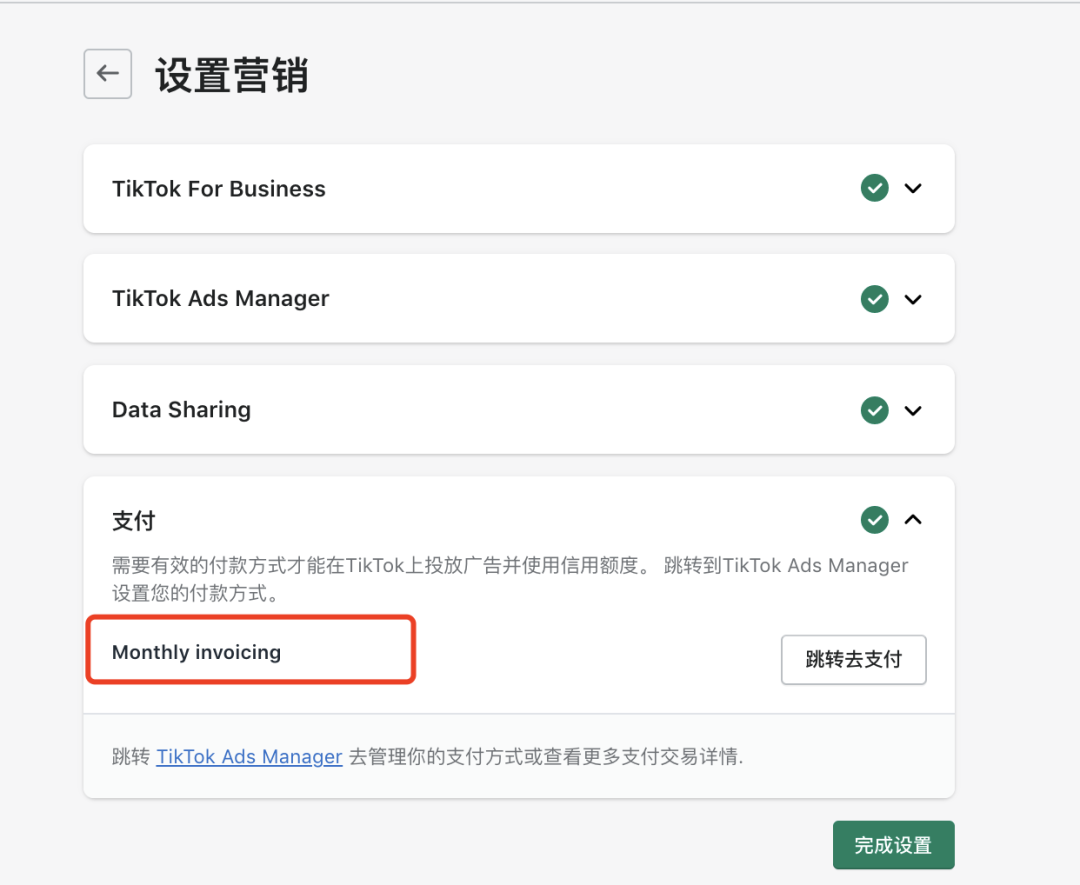Click the payment description starting 需要有效的付款方式
This screenshot has width=1080, height=885.
coord(510,579)
